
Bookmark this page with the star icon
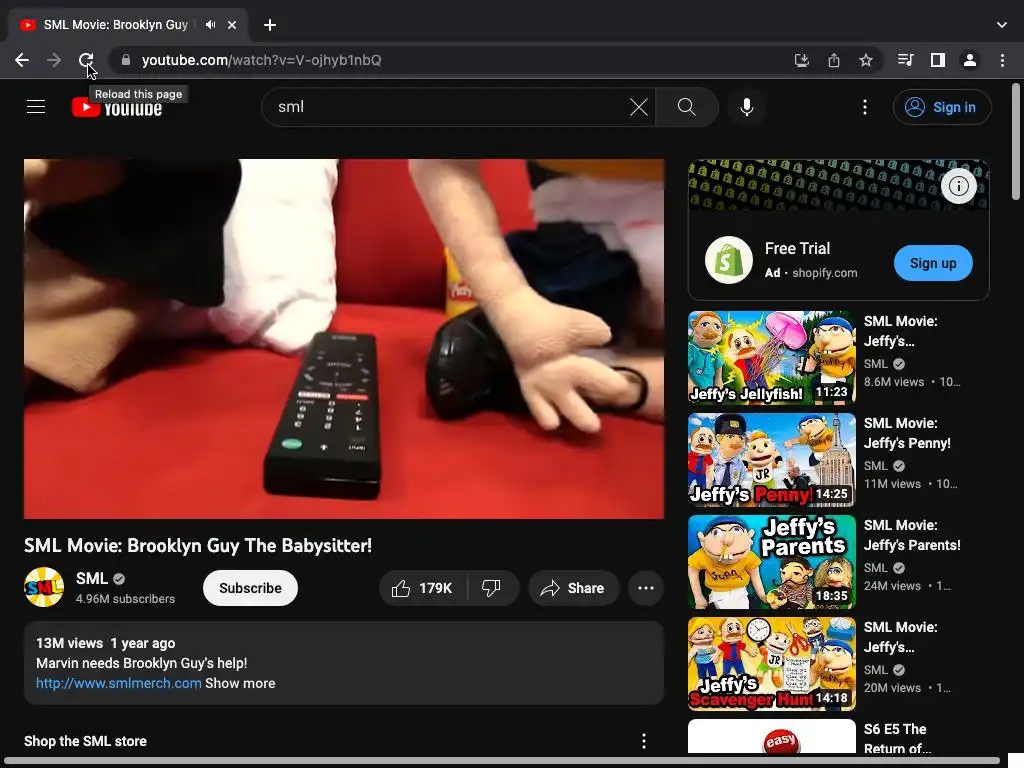tap(866, 60)
